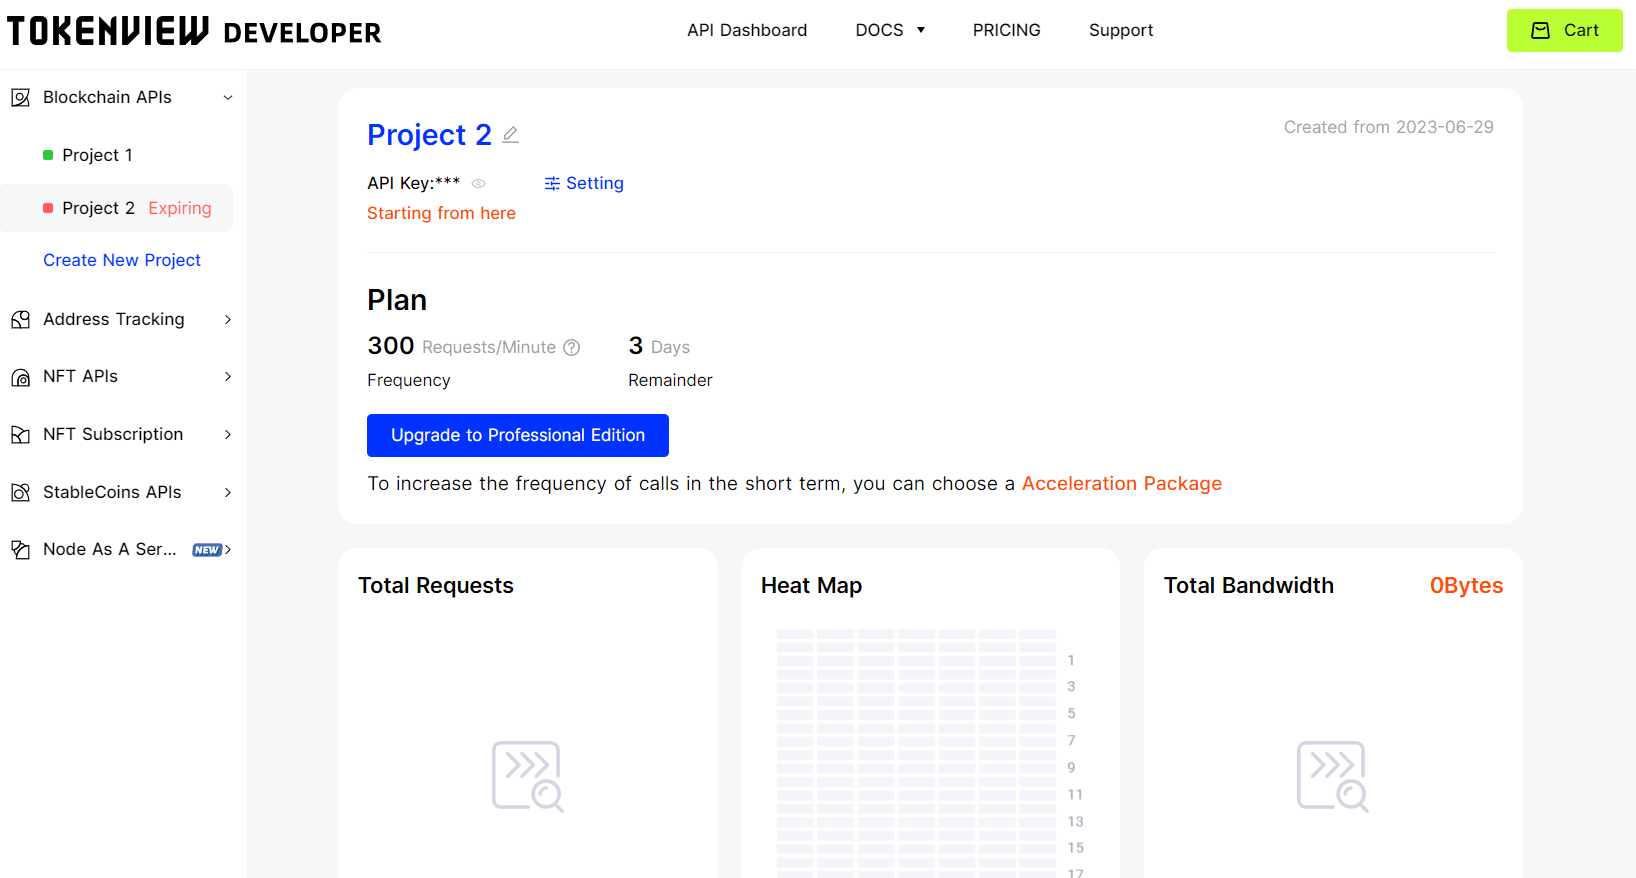This screenshot has height=878, width=1636.
Task: Expand the StableCoins APIs chevron
Action: [x=228, y=492]
